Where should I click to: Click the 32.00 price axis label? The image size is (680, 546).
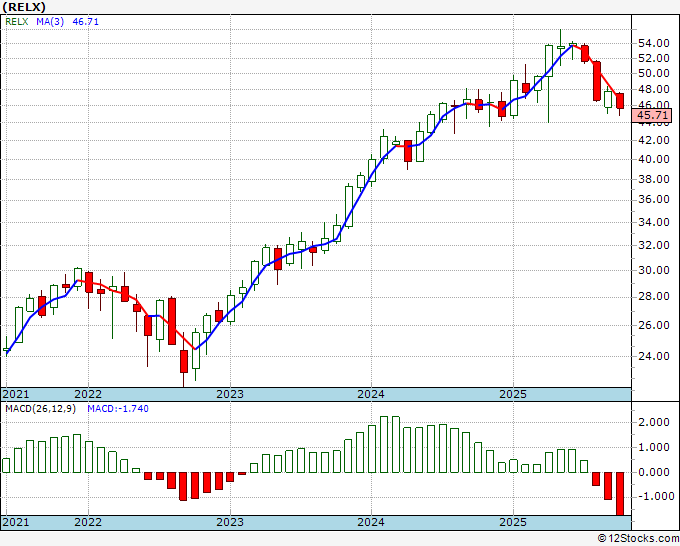[654, 245]
